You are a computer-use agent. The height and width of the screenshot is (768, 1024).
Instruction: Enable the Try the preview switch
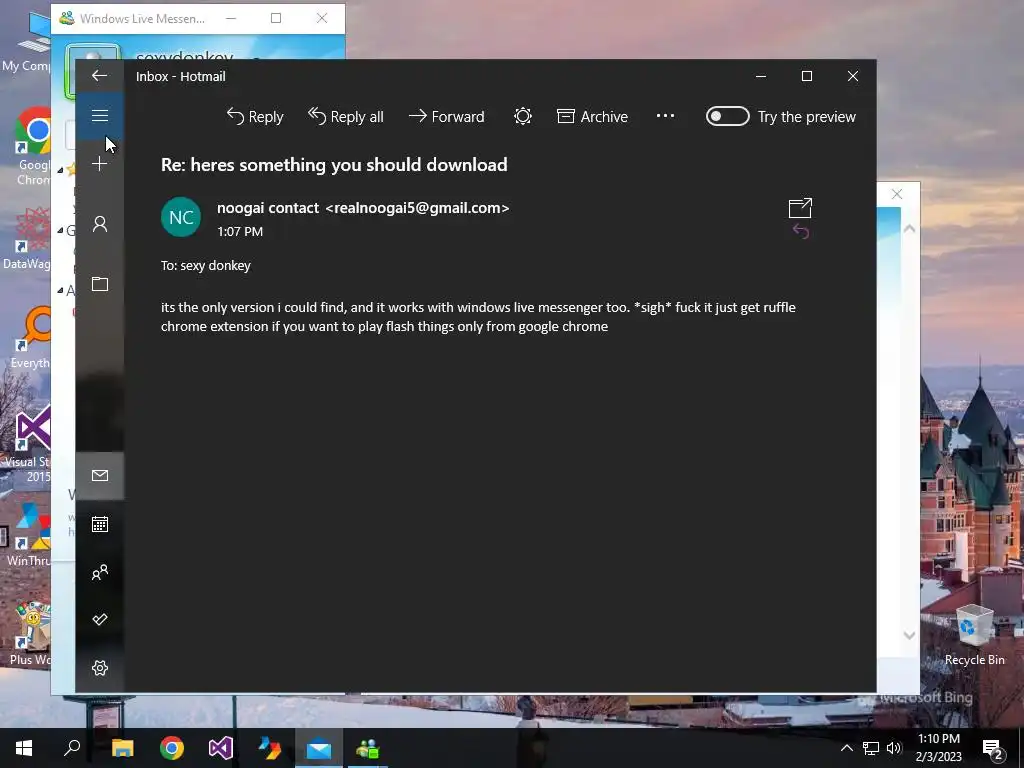click(728, 116)
